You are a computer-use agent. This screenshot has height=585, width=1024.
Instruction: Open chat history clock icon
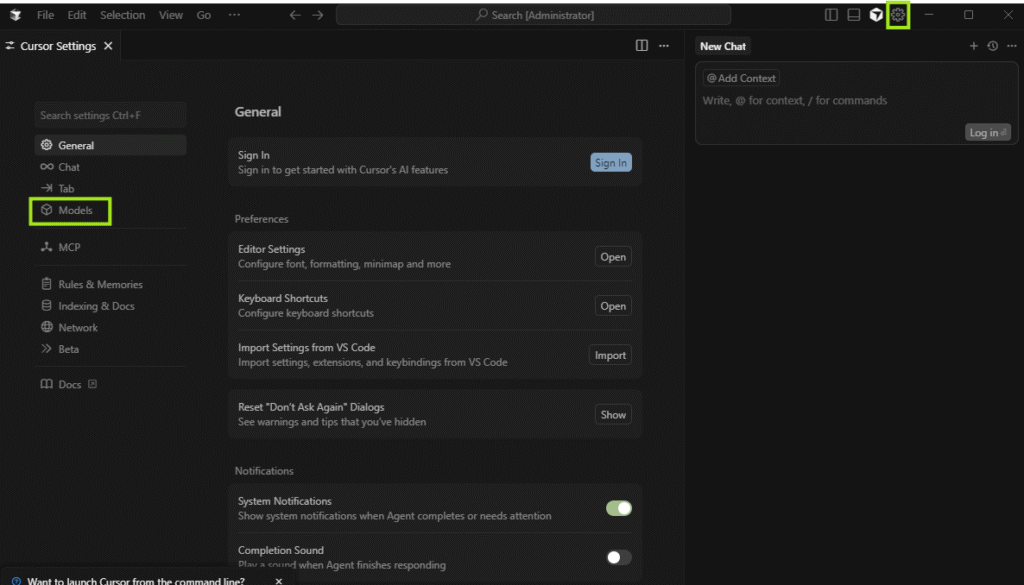pyautogui.click(x=992, y=46)
